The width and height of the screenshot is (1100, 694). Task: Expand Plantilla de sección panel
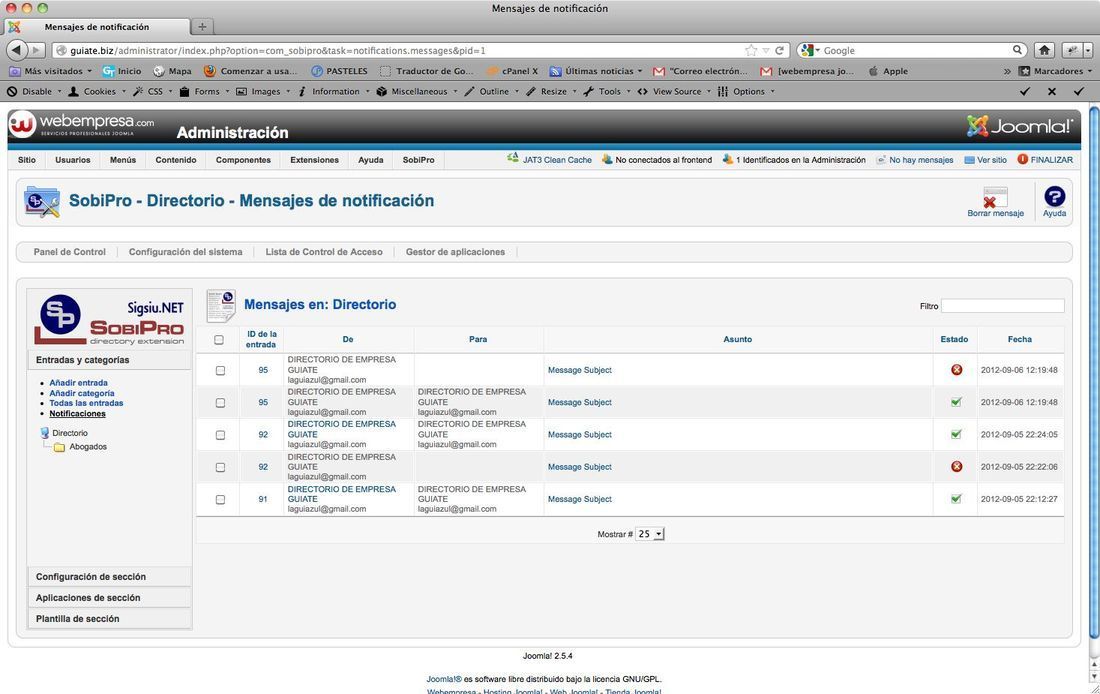(x=109, y=619)
